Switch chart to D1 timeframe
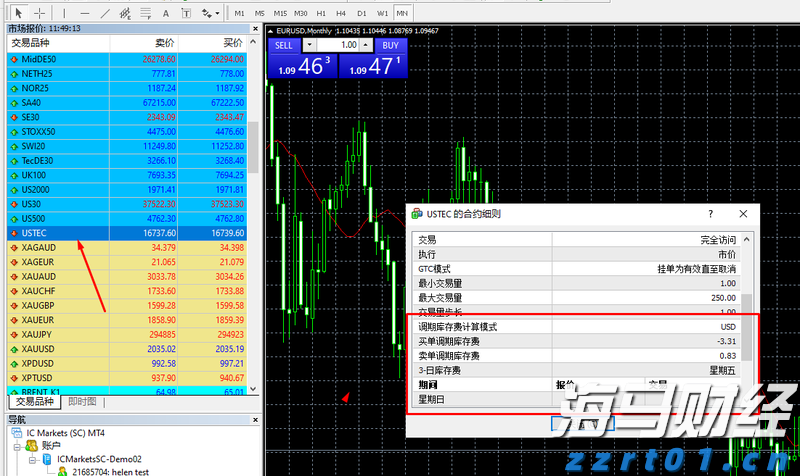Image resolution: width=800 pixels, height=476 pixels. point(362,14)
